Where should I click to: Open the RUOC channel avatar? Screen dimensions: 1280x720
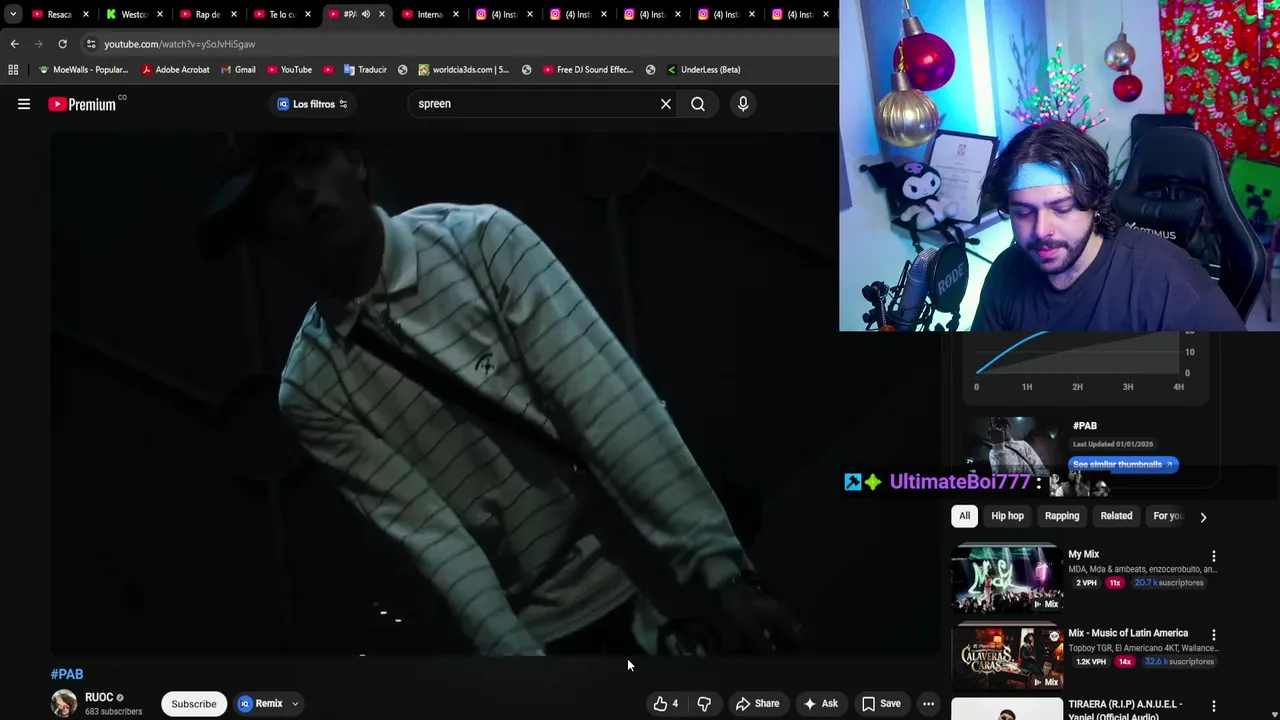pos(64,703)
